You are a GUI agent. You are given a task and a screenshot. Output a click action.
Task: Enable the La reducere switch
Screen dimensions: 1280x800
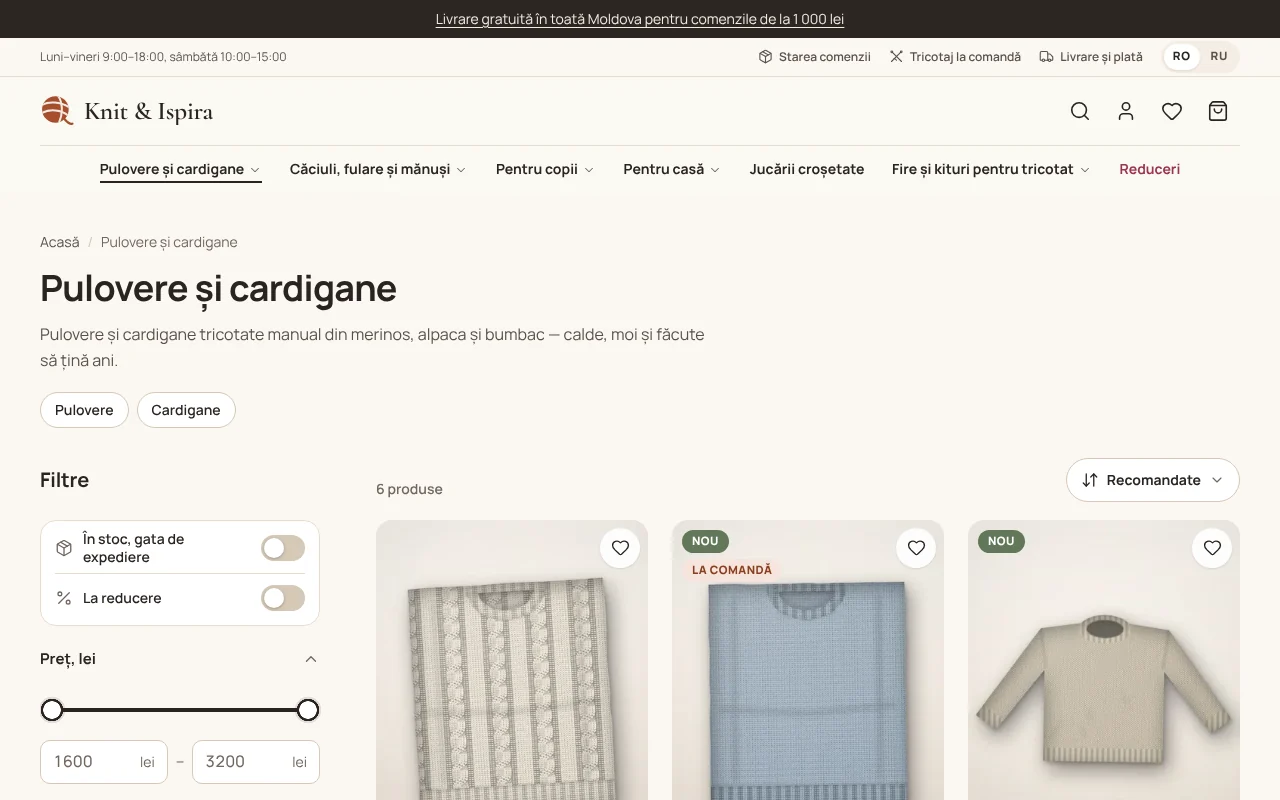click(x=283, y=598)
